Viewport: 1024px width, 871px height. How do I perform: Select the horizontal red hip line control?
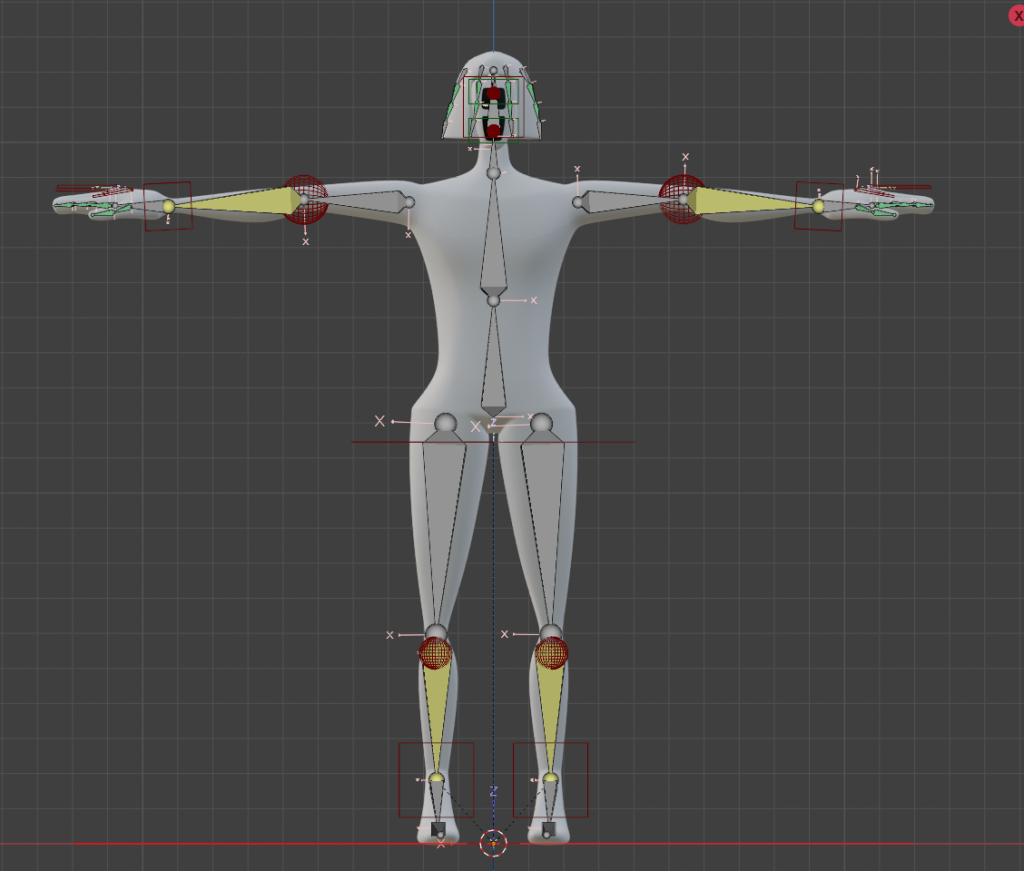coord(493,442)
